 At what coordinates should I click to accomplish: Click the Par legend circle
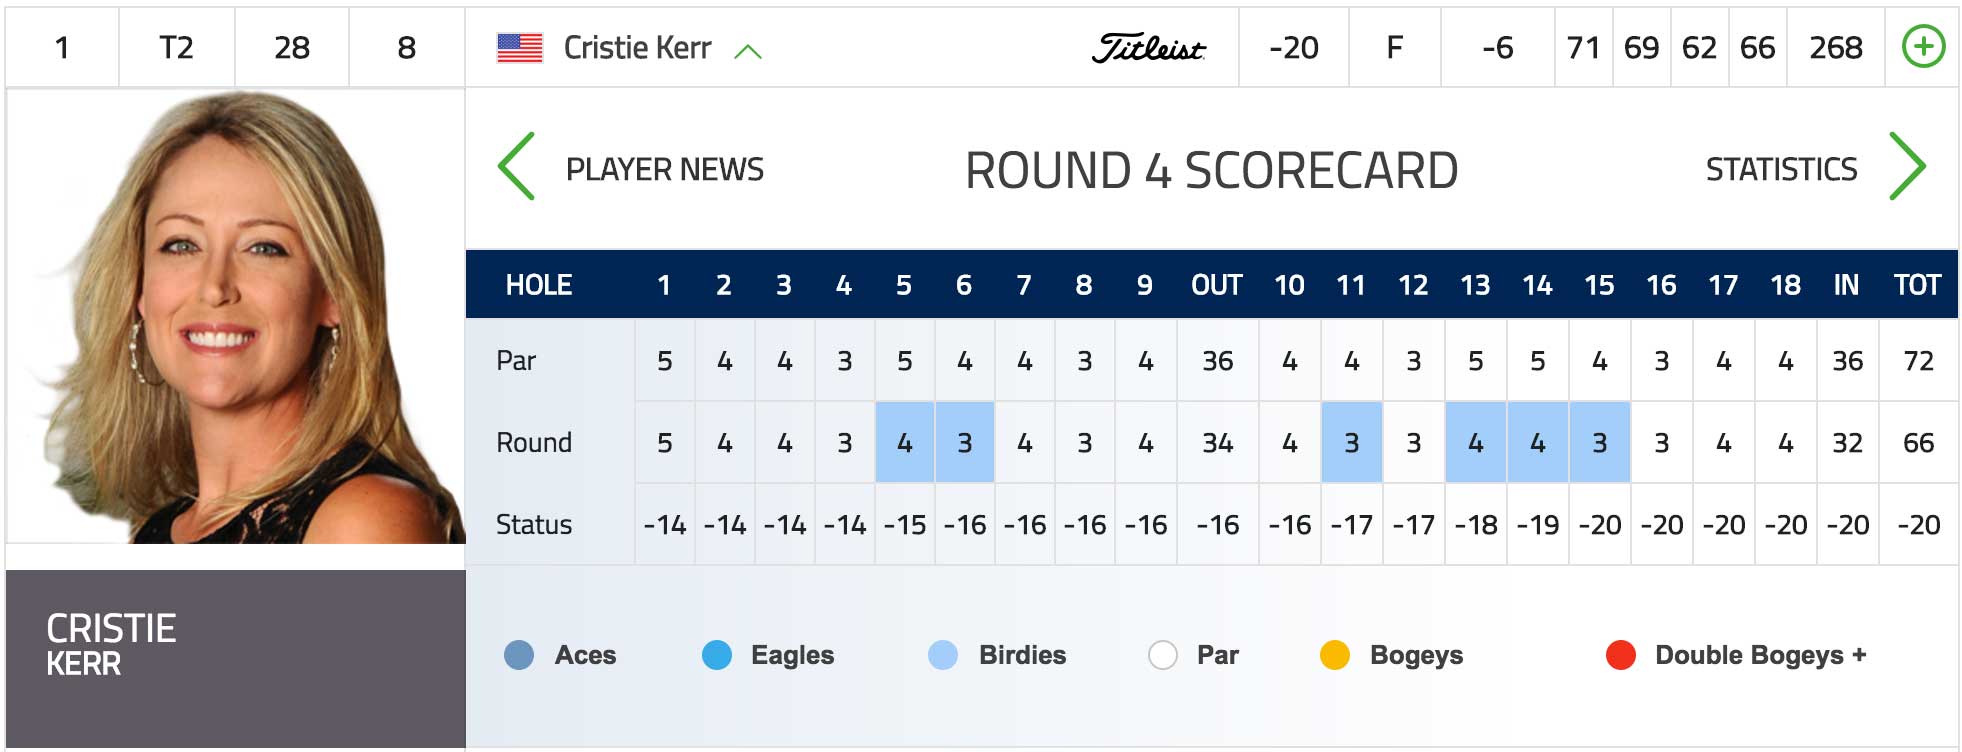pos(1162,655)
